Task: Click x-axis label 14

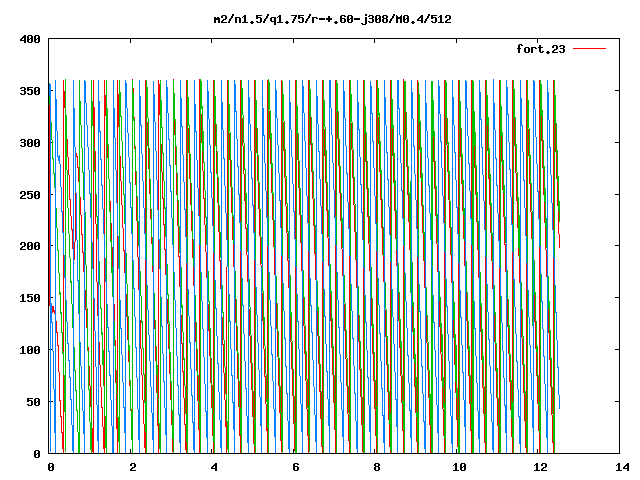Action: (x=622, y=467)
